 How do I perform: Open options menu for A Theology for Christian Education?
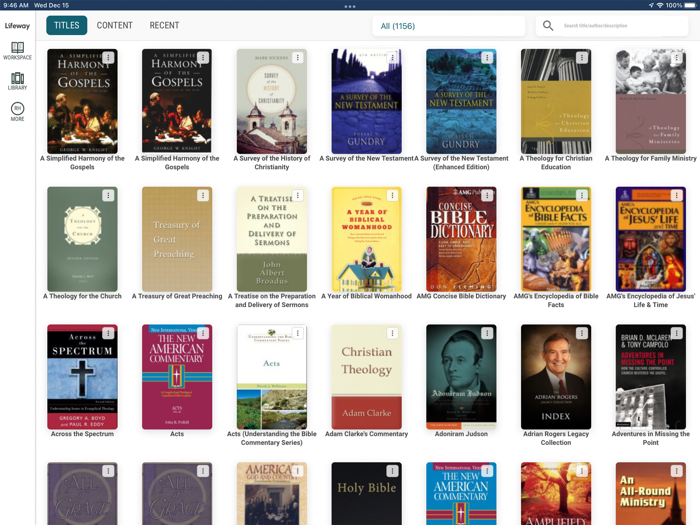click(582, 58)
